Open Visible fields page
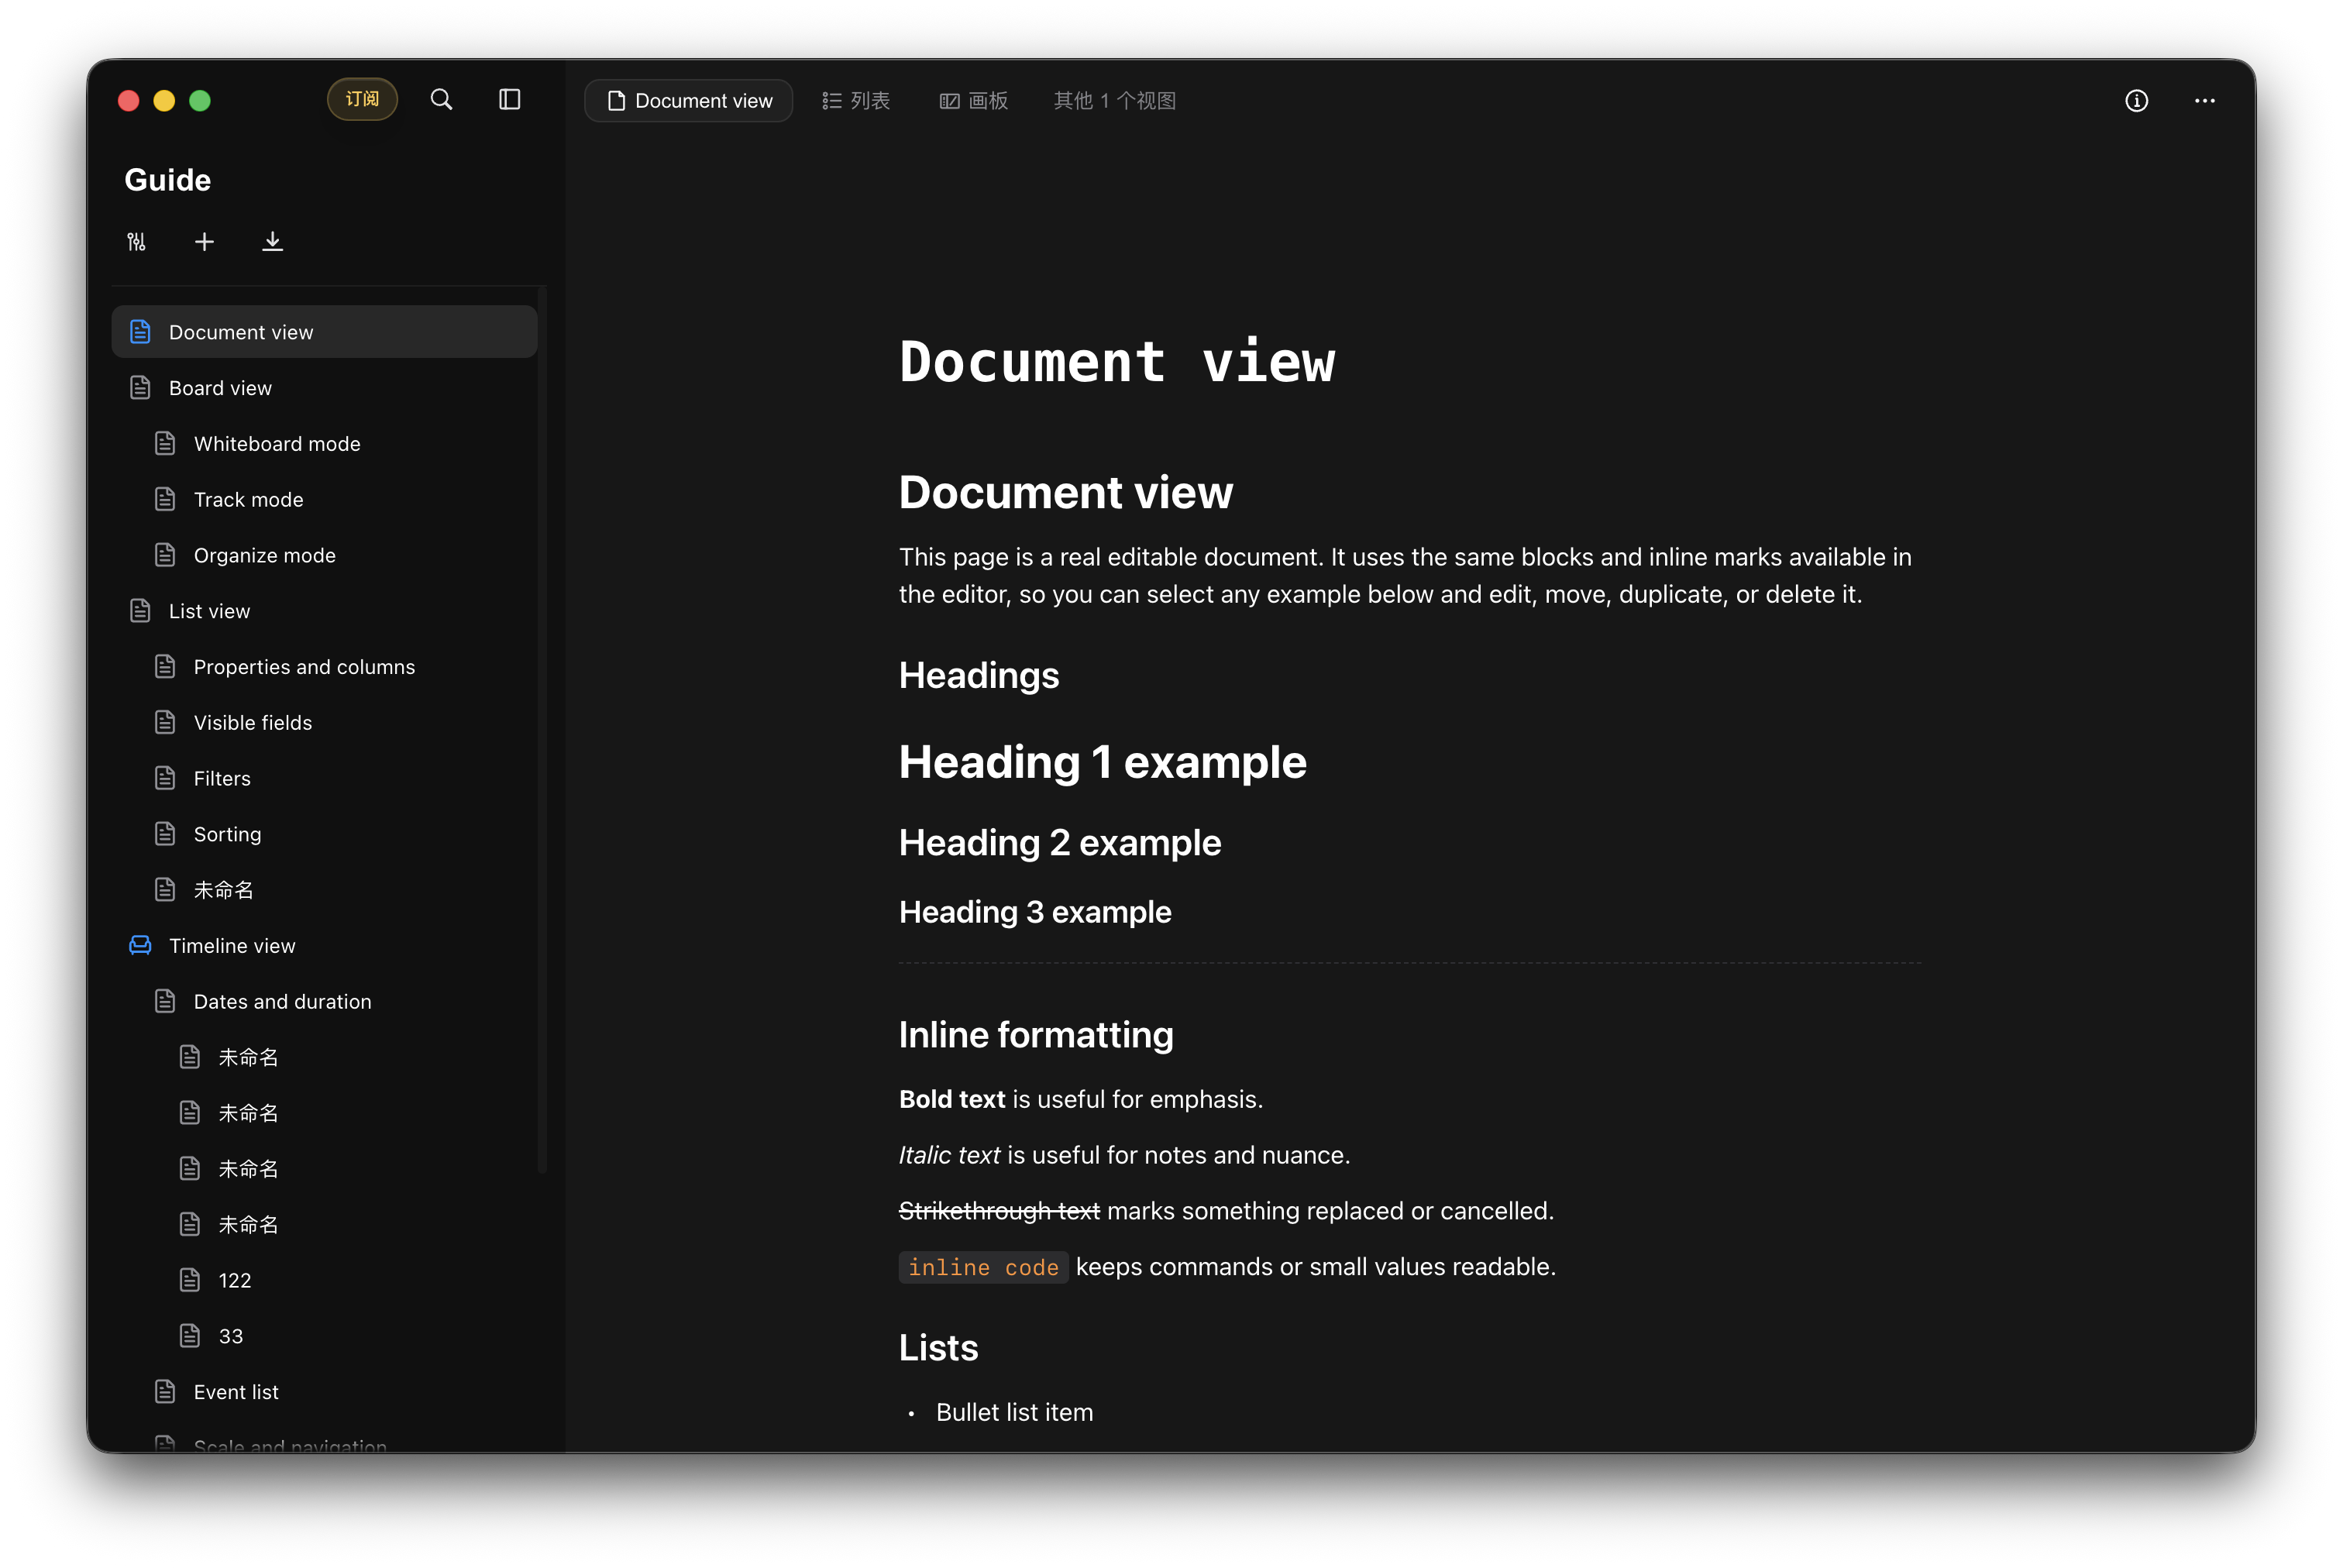The image size is (2343, 1568). coord(325,722)
